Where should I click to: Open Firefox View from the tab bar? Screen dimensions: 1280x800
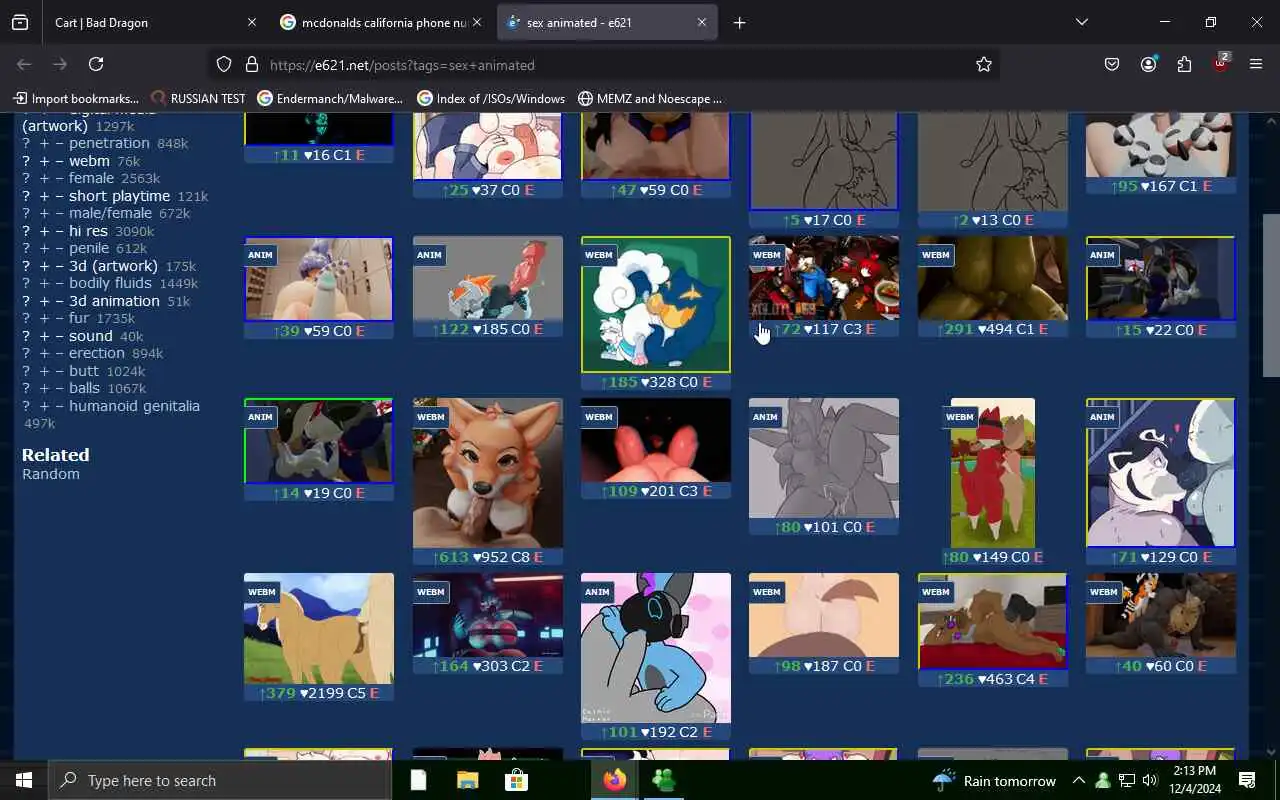20,22
